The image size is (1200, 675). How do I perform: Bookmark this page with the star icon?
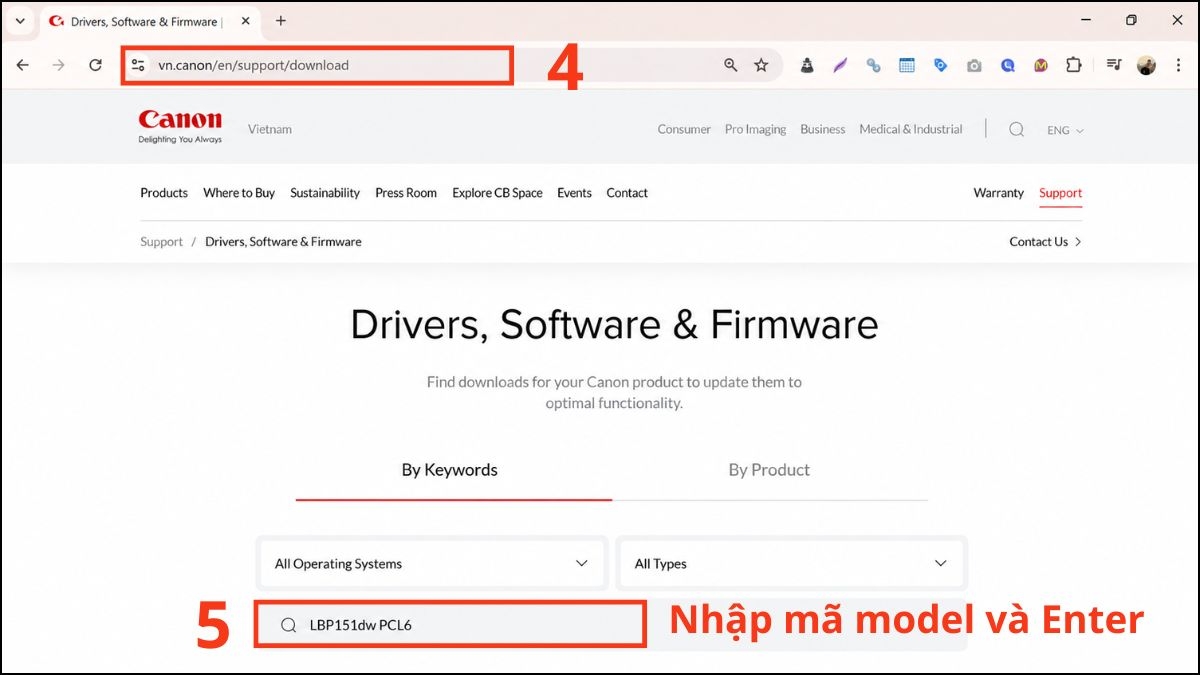click(x=761, y=65)
